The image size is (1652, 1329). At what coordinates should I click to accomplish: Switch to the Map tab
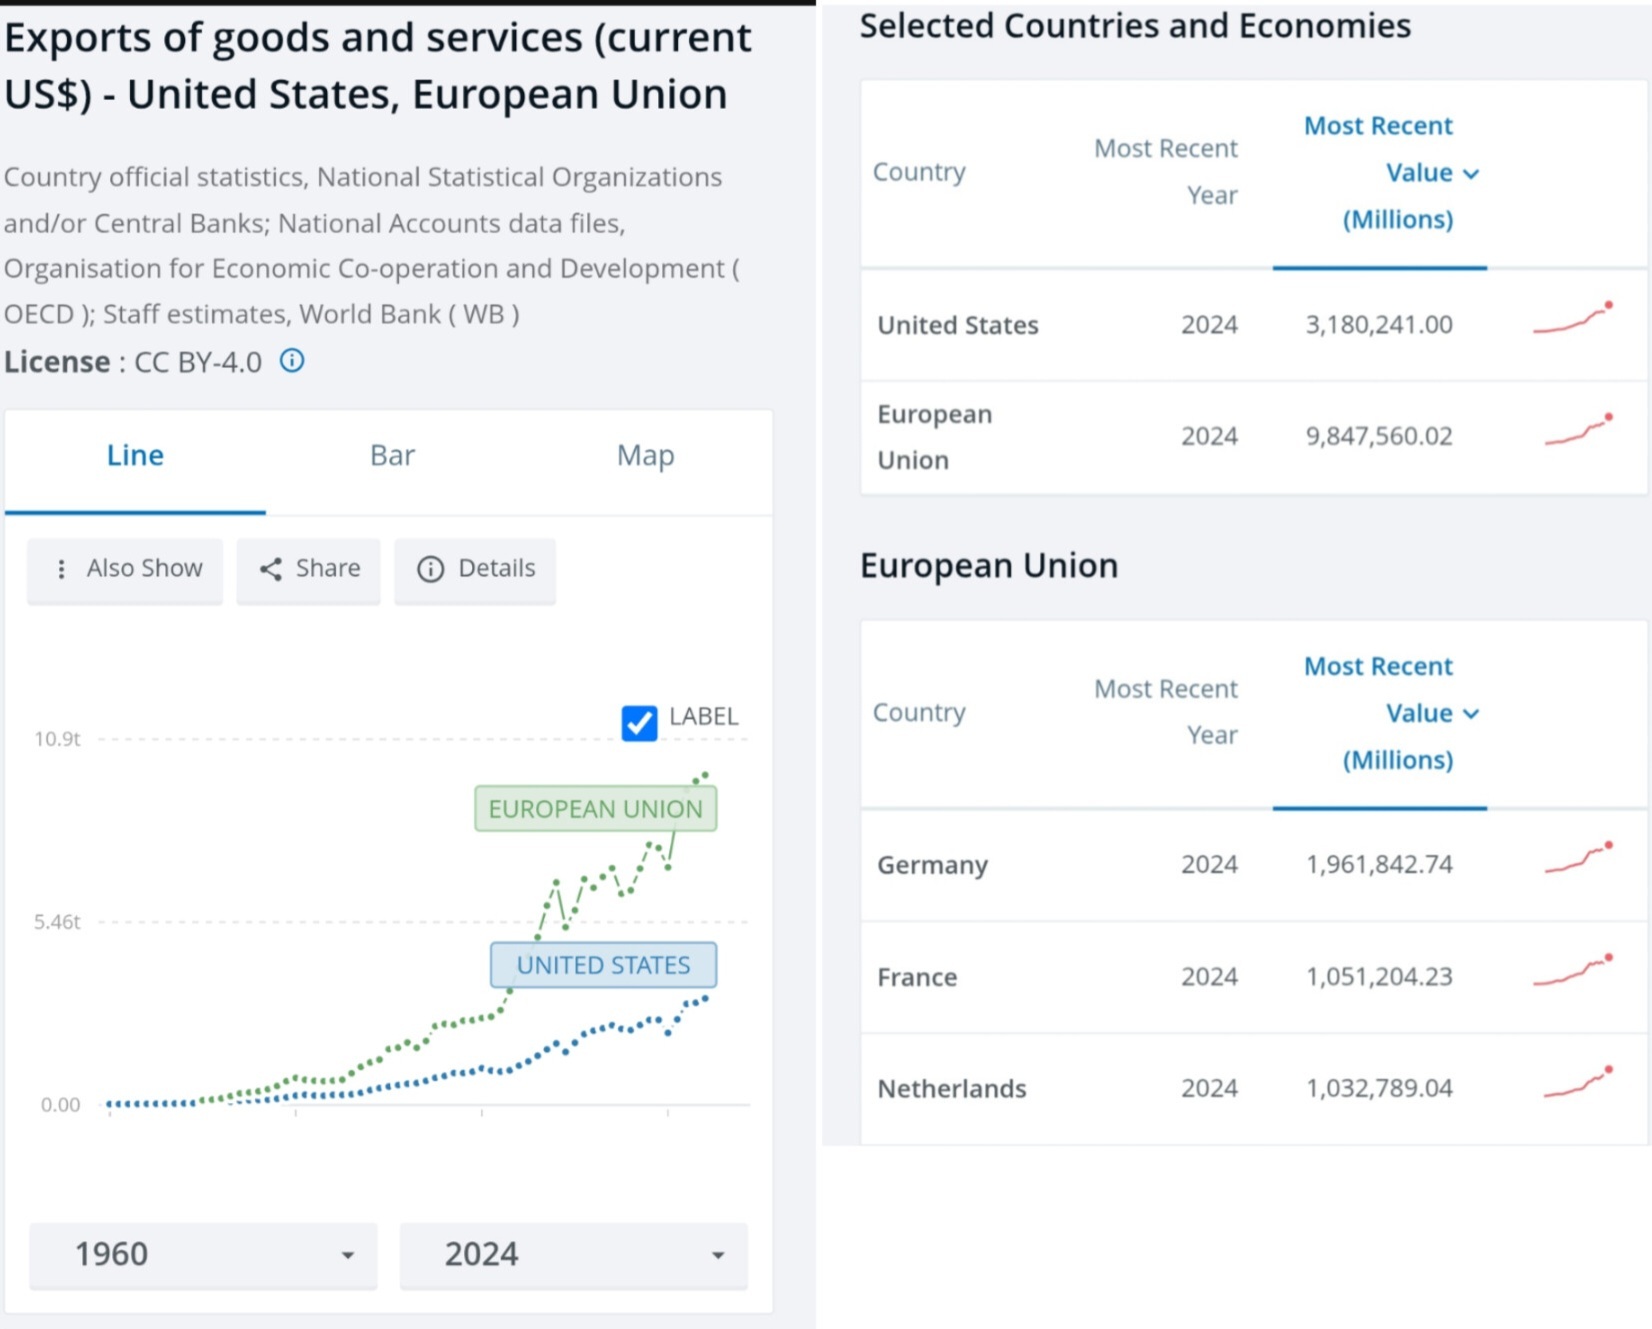click(645, 456)
